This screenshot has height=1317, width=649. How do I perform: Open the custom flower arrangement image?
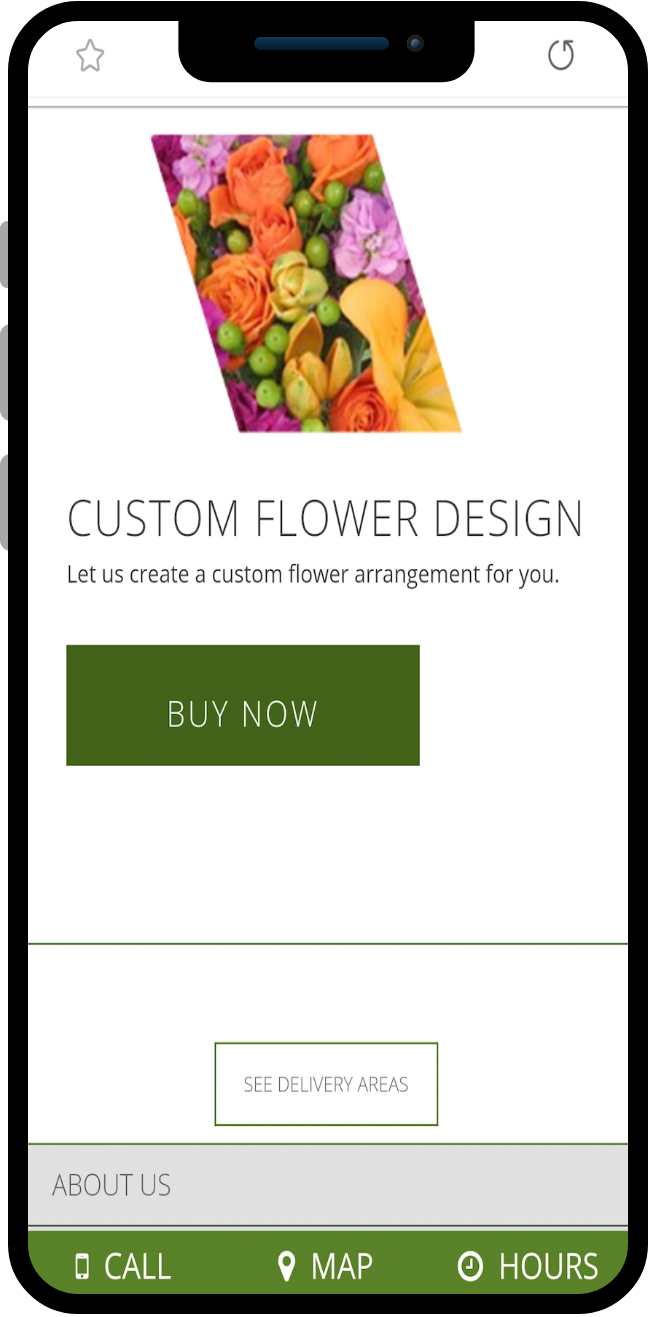pyautogui.click(x=306, y=283)
